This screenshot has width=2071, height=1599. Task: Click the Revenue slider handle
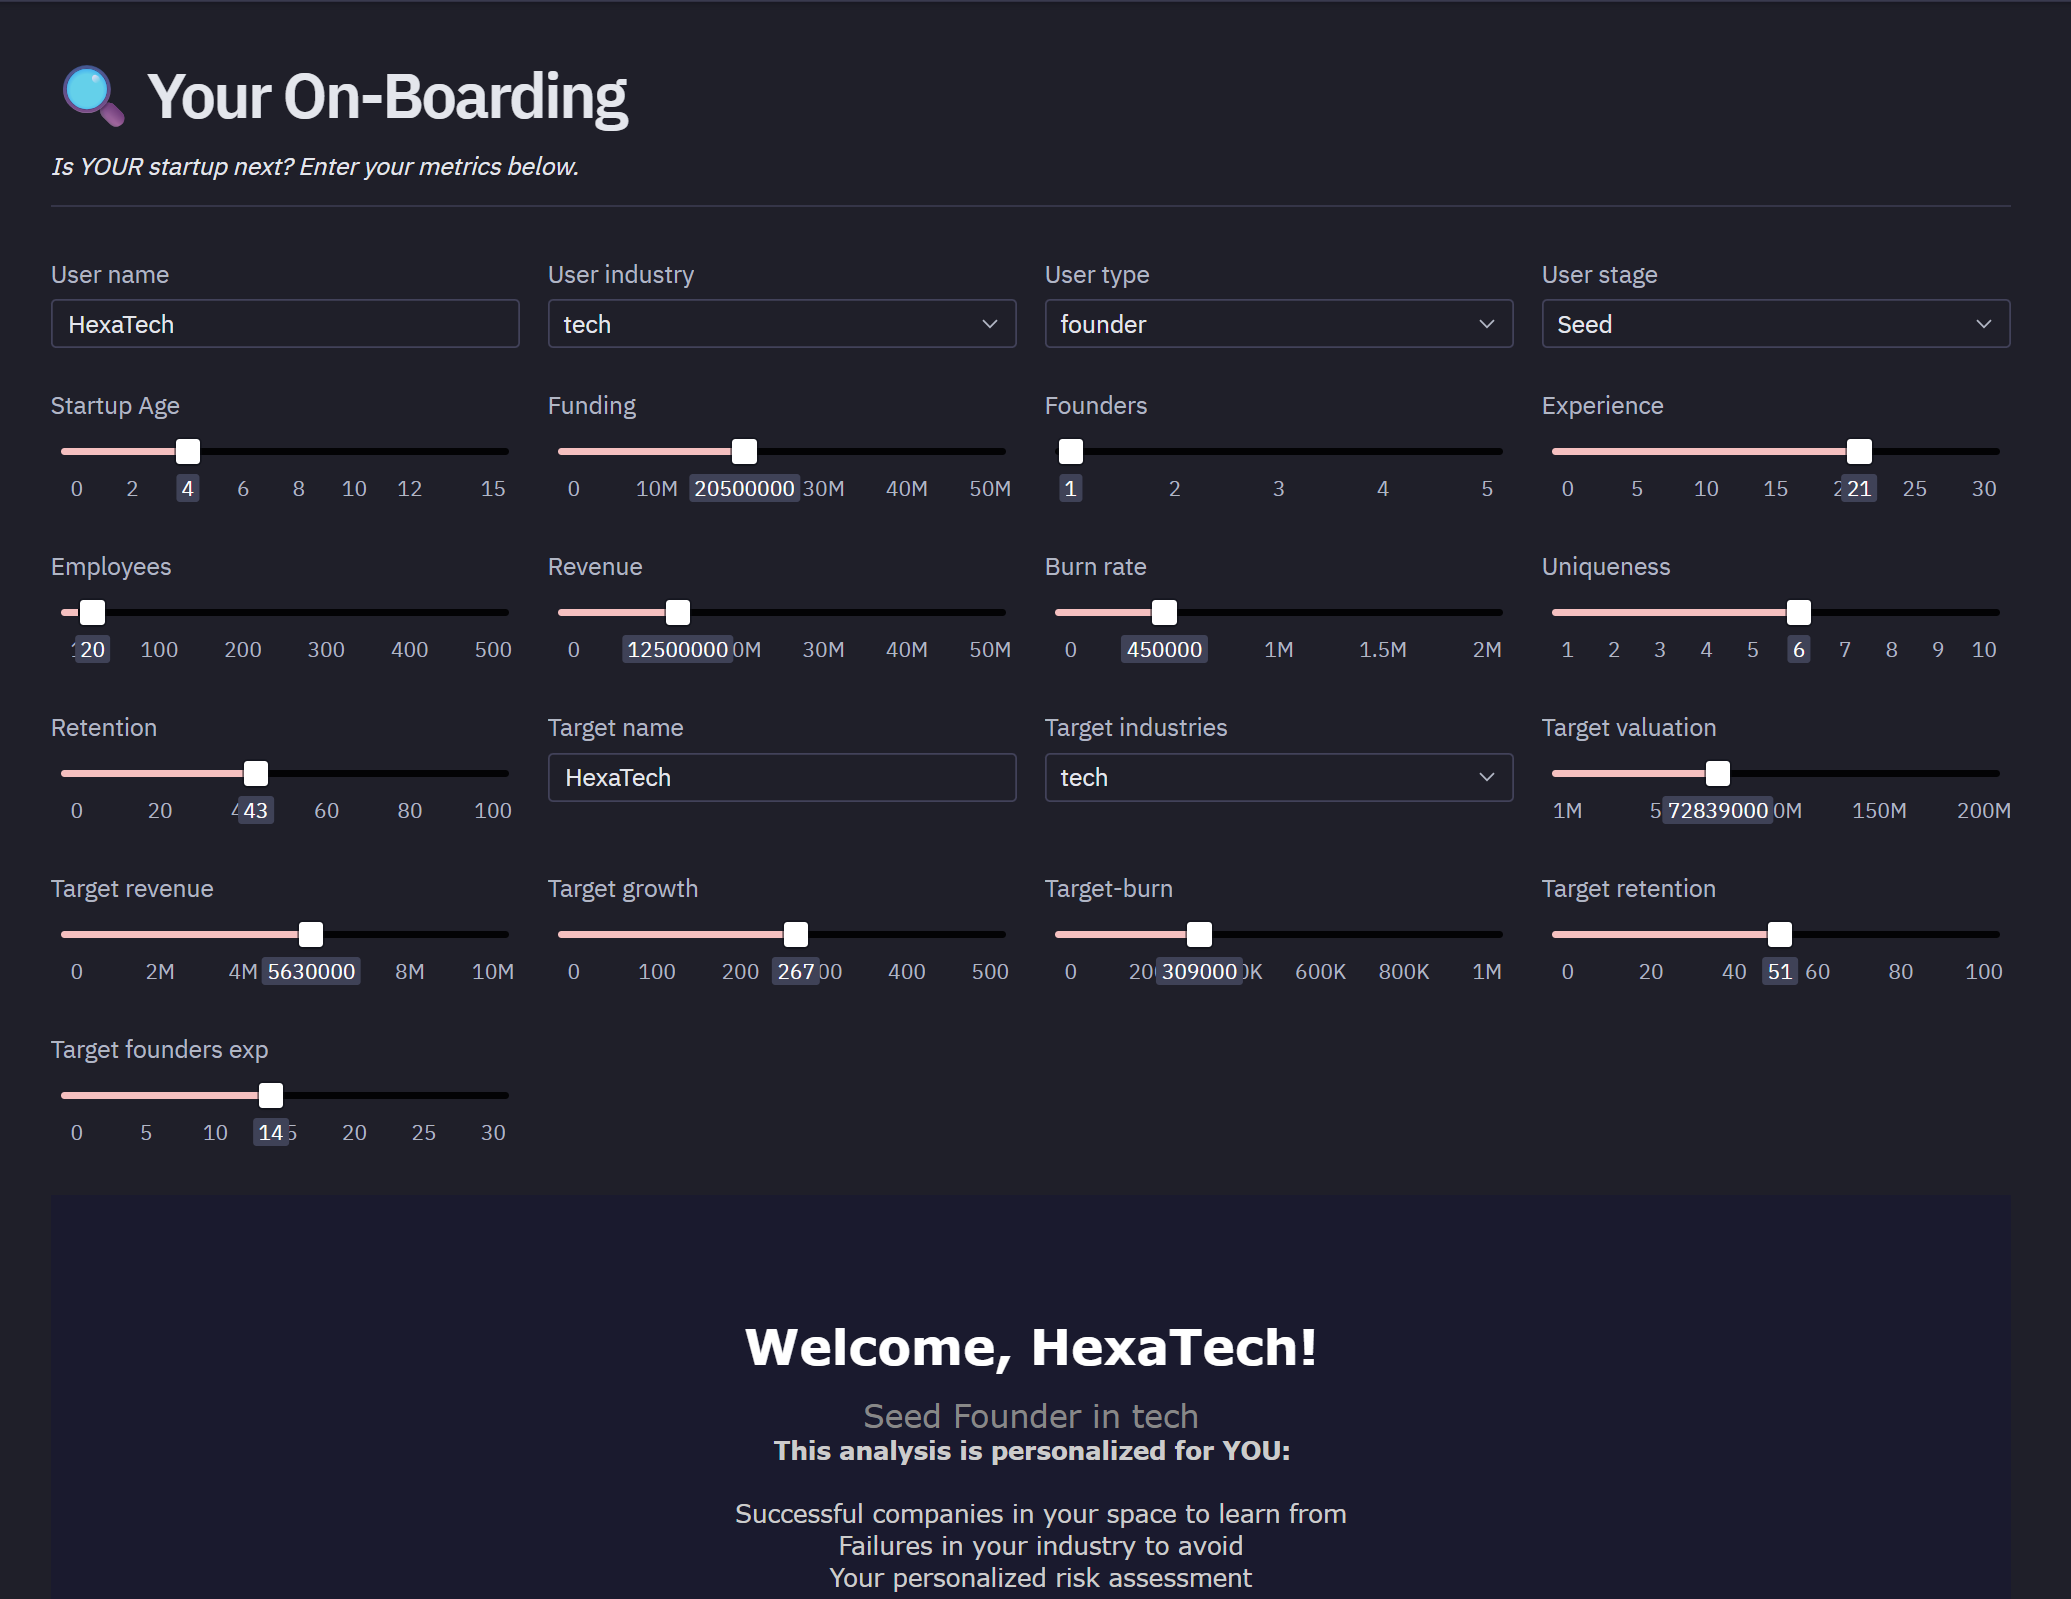pos(678,612)
